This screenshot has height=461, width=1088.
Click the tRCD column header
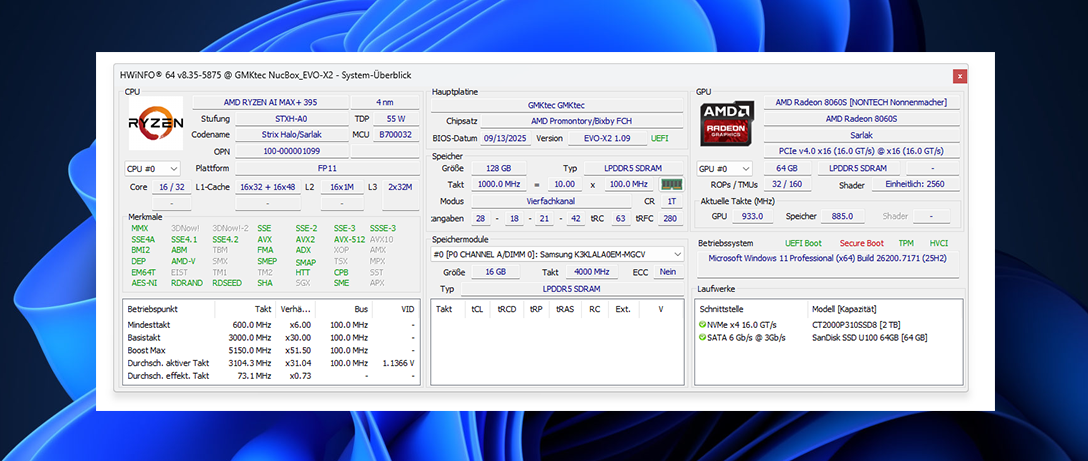pyautogui.click(x=507, y=309)
